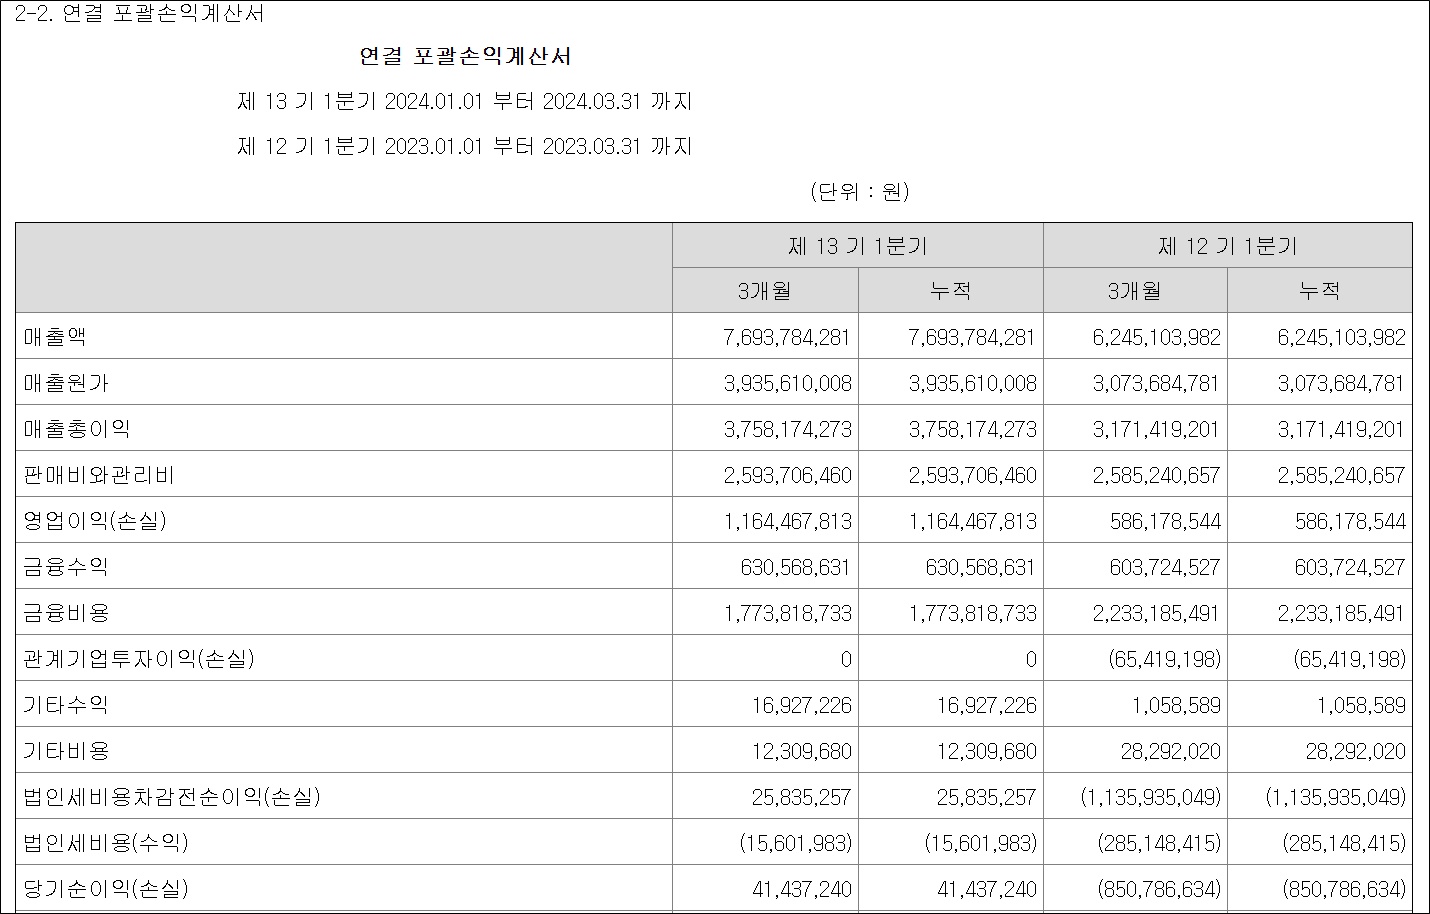Click 매출액 '7,693,784,281' in 제 13 기 3개월 column
This screenshot has height=914, width=1430.
(x=786, y=338)
